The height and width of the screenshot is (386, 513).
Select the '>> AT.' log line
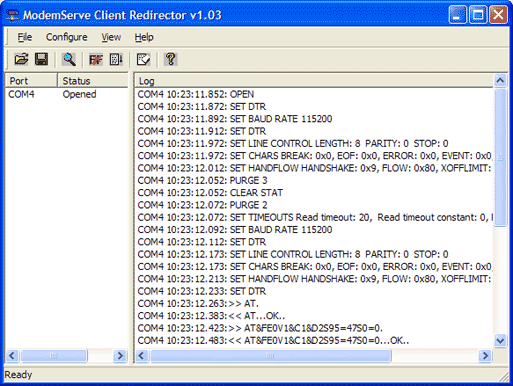pos(198,304)
